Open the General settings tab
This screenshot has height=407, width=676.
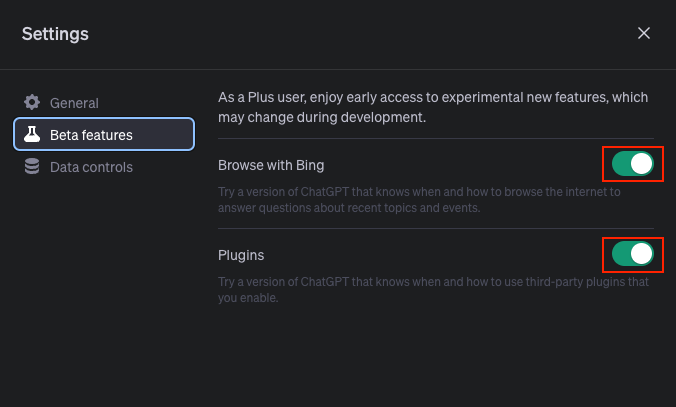pyautogui.click(x=104, y=103)
